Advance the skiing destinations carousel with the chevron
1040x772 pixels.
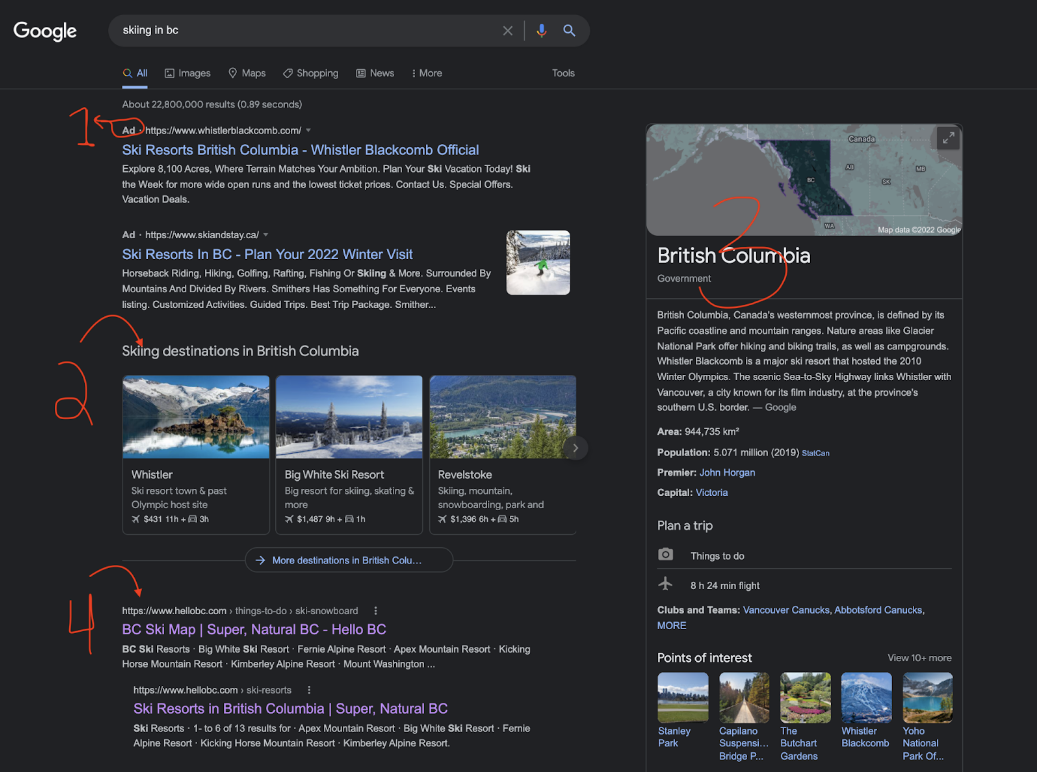[574, 447]
